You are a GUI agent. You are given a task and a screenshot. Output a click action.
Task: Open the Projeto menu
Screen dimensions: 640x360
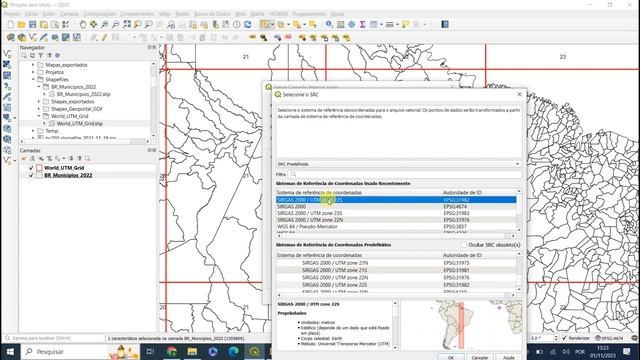12,14
